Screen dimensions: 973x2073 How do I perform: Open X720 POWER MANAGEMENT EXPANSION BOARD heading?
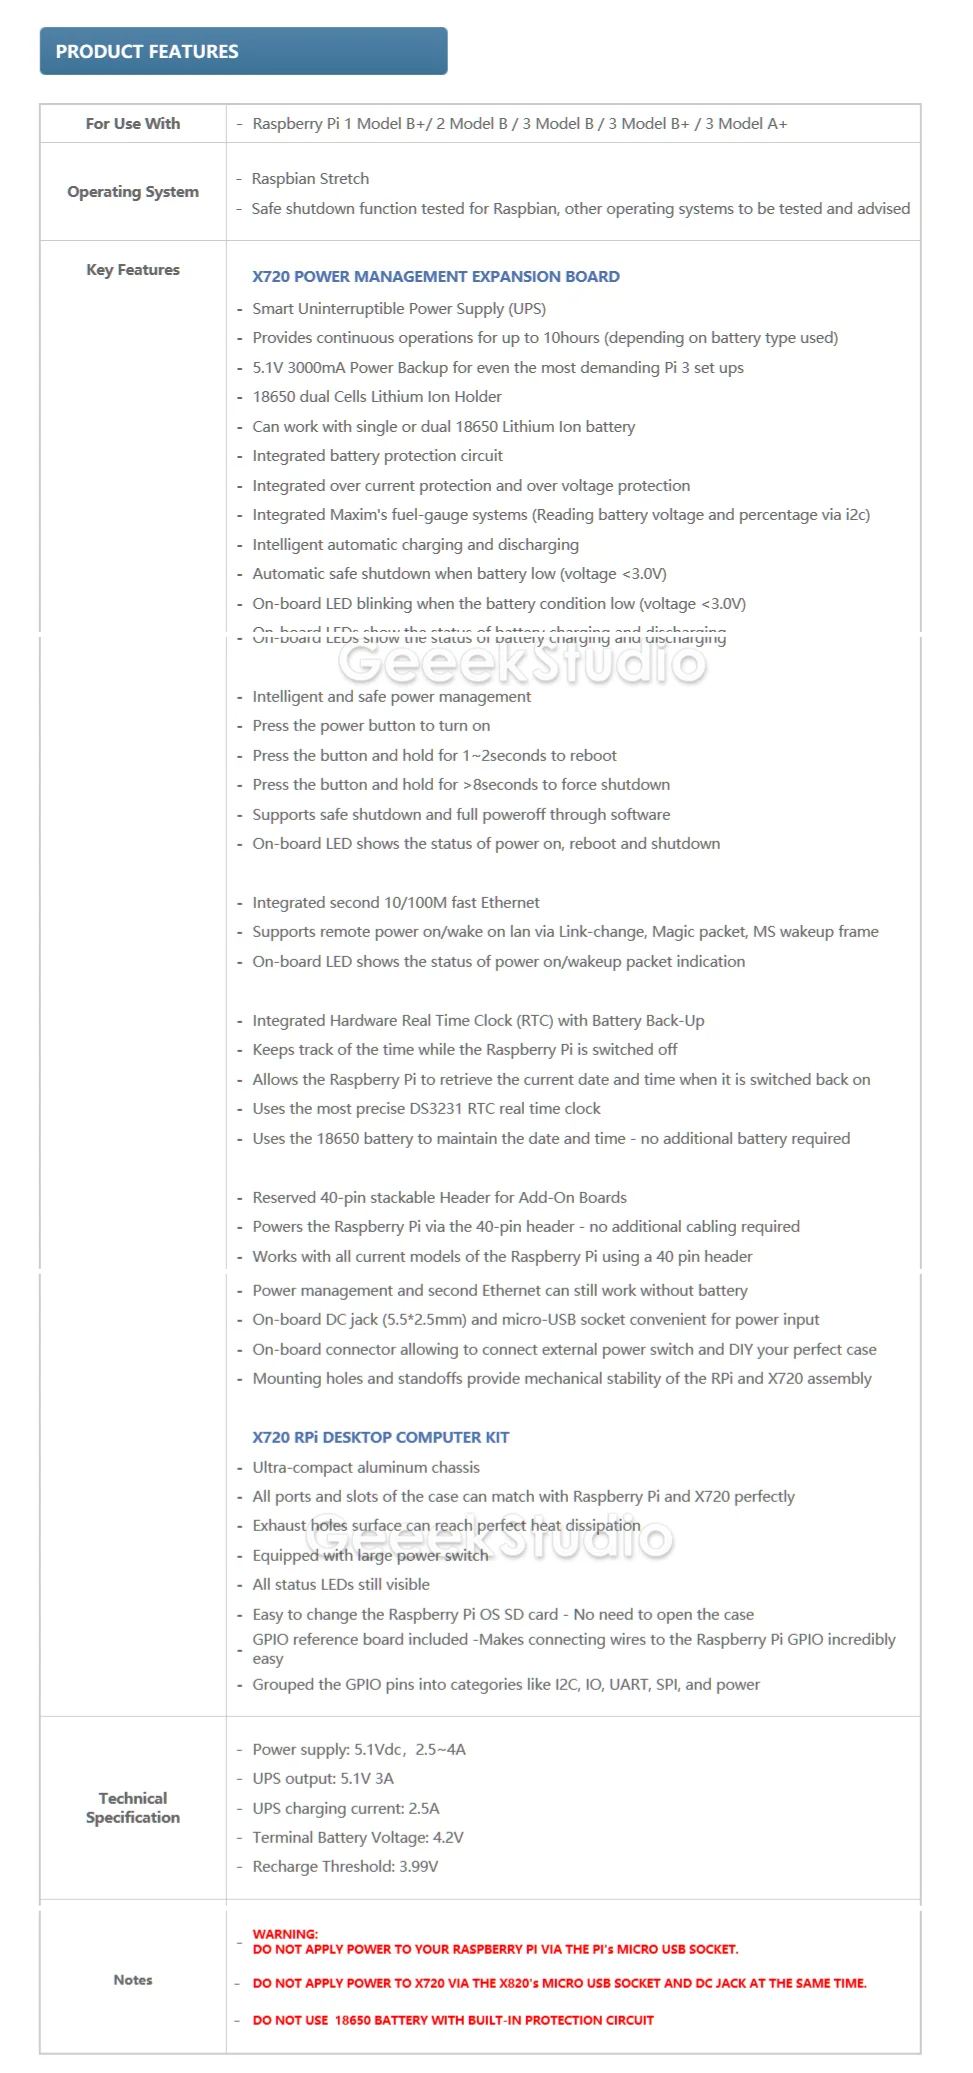click(x=436, y=277)
